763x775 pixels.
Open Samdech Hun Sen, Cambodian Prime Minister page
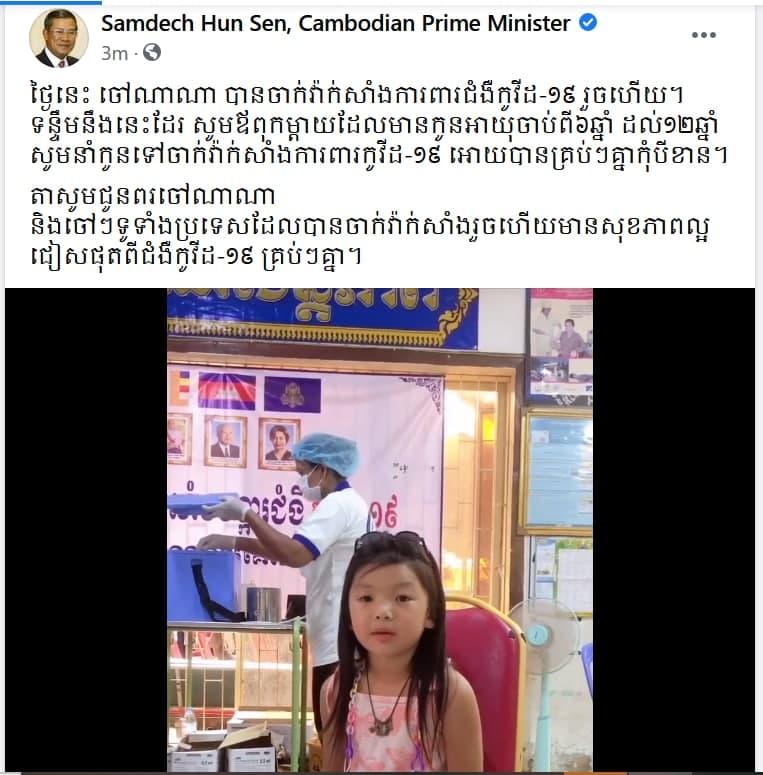point(336,23)
